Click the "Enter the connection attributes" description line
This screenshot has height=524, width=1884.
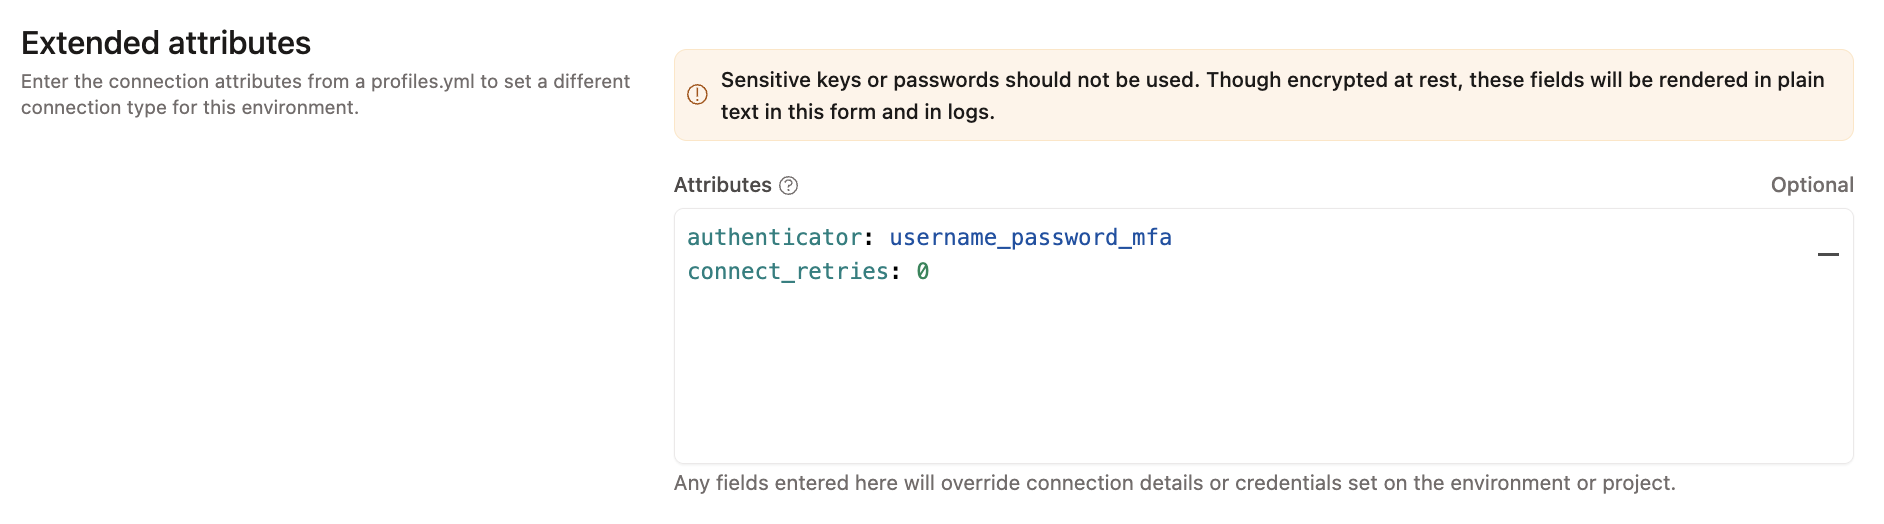[x=160, y=81]
